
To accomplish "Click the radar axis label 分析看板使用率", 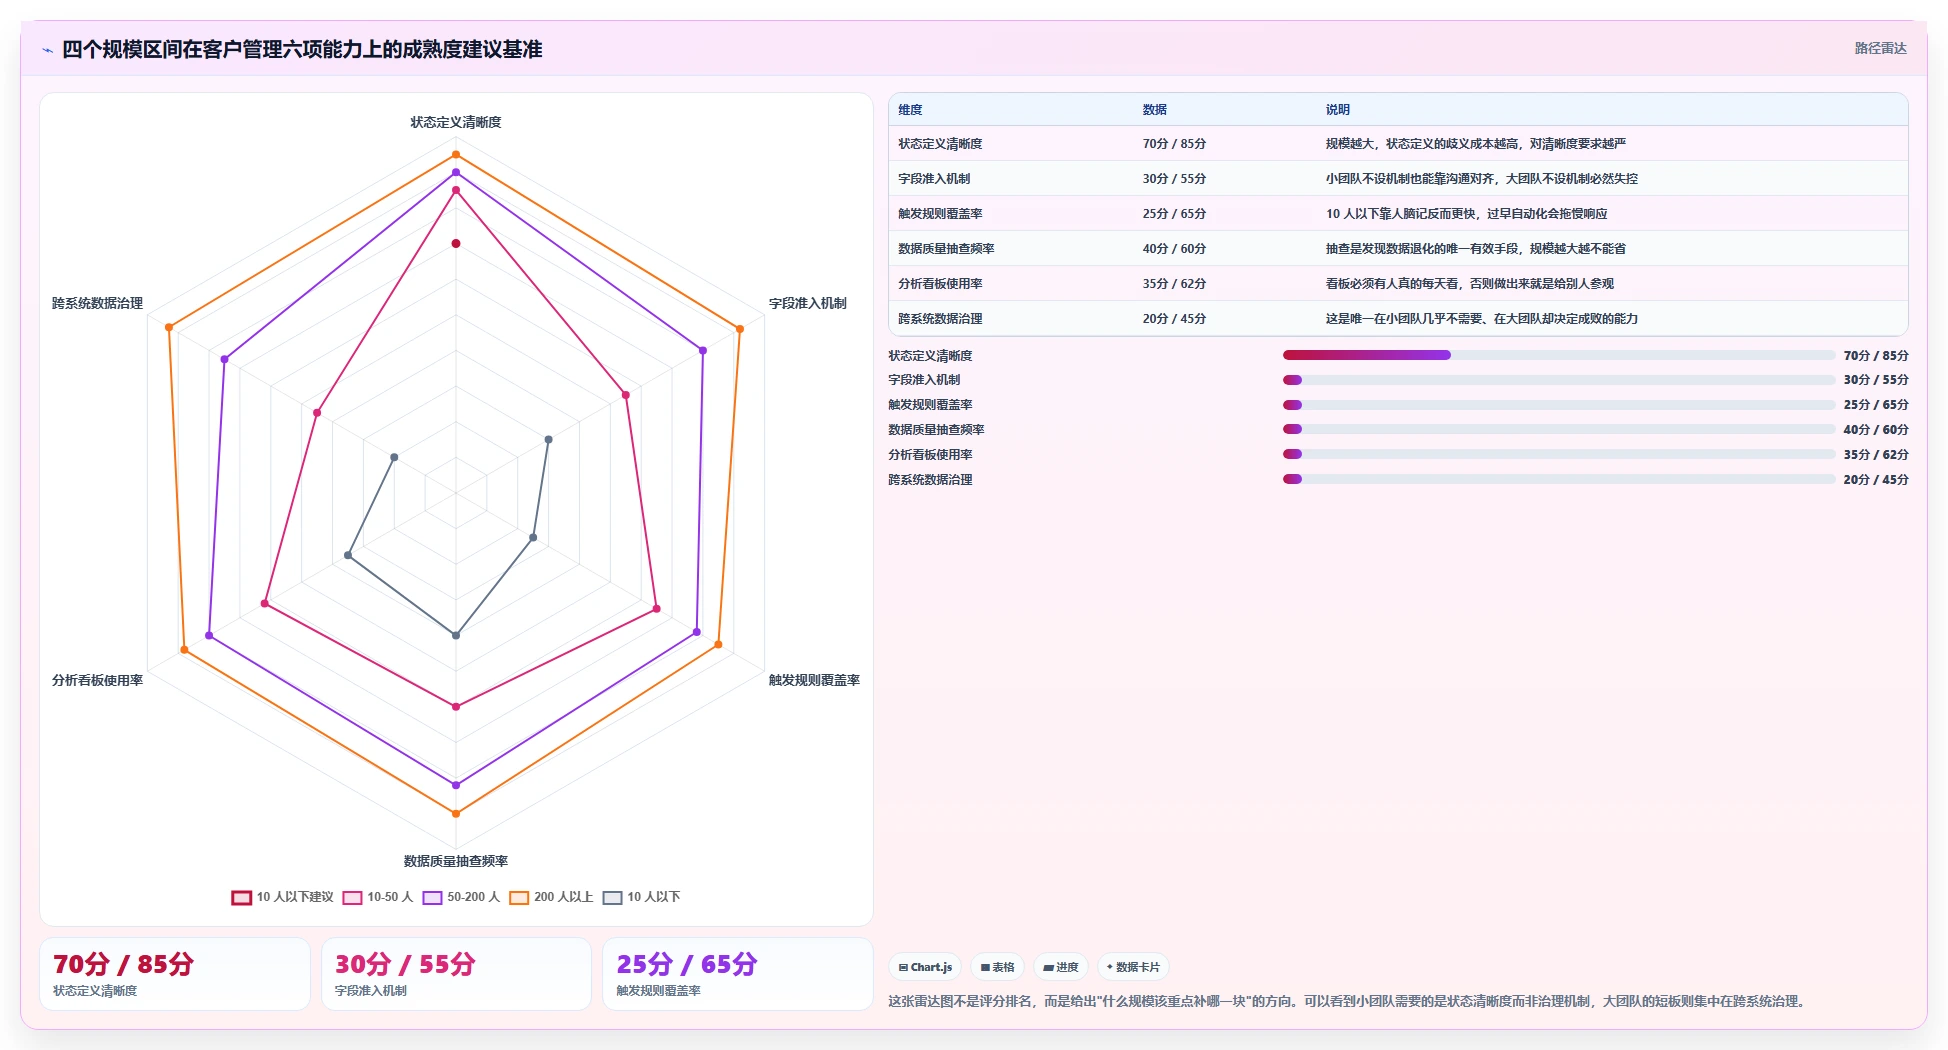I will [98, 680].
